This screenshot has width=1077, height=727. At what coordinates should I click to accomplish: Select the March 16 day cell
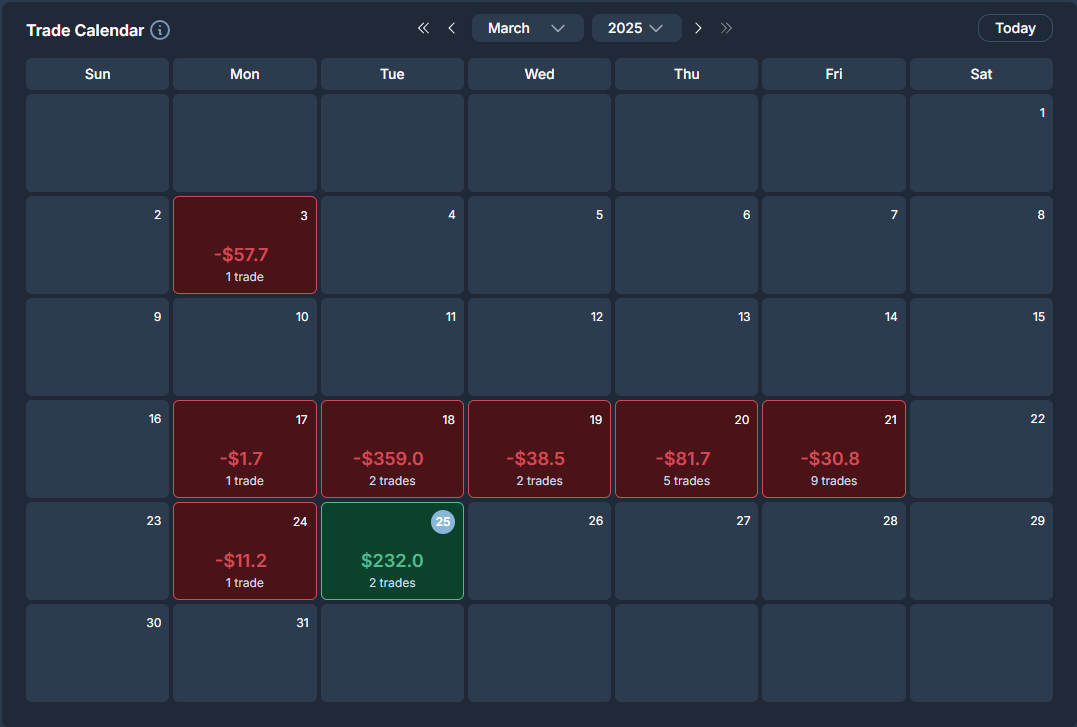click(x=98, y=449)
